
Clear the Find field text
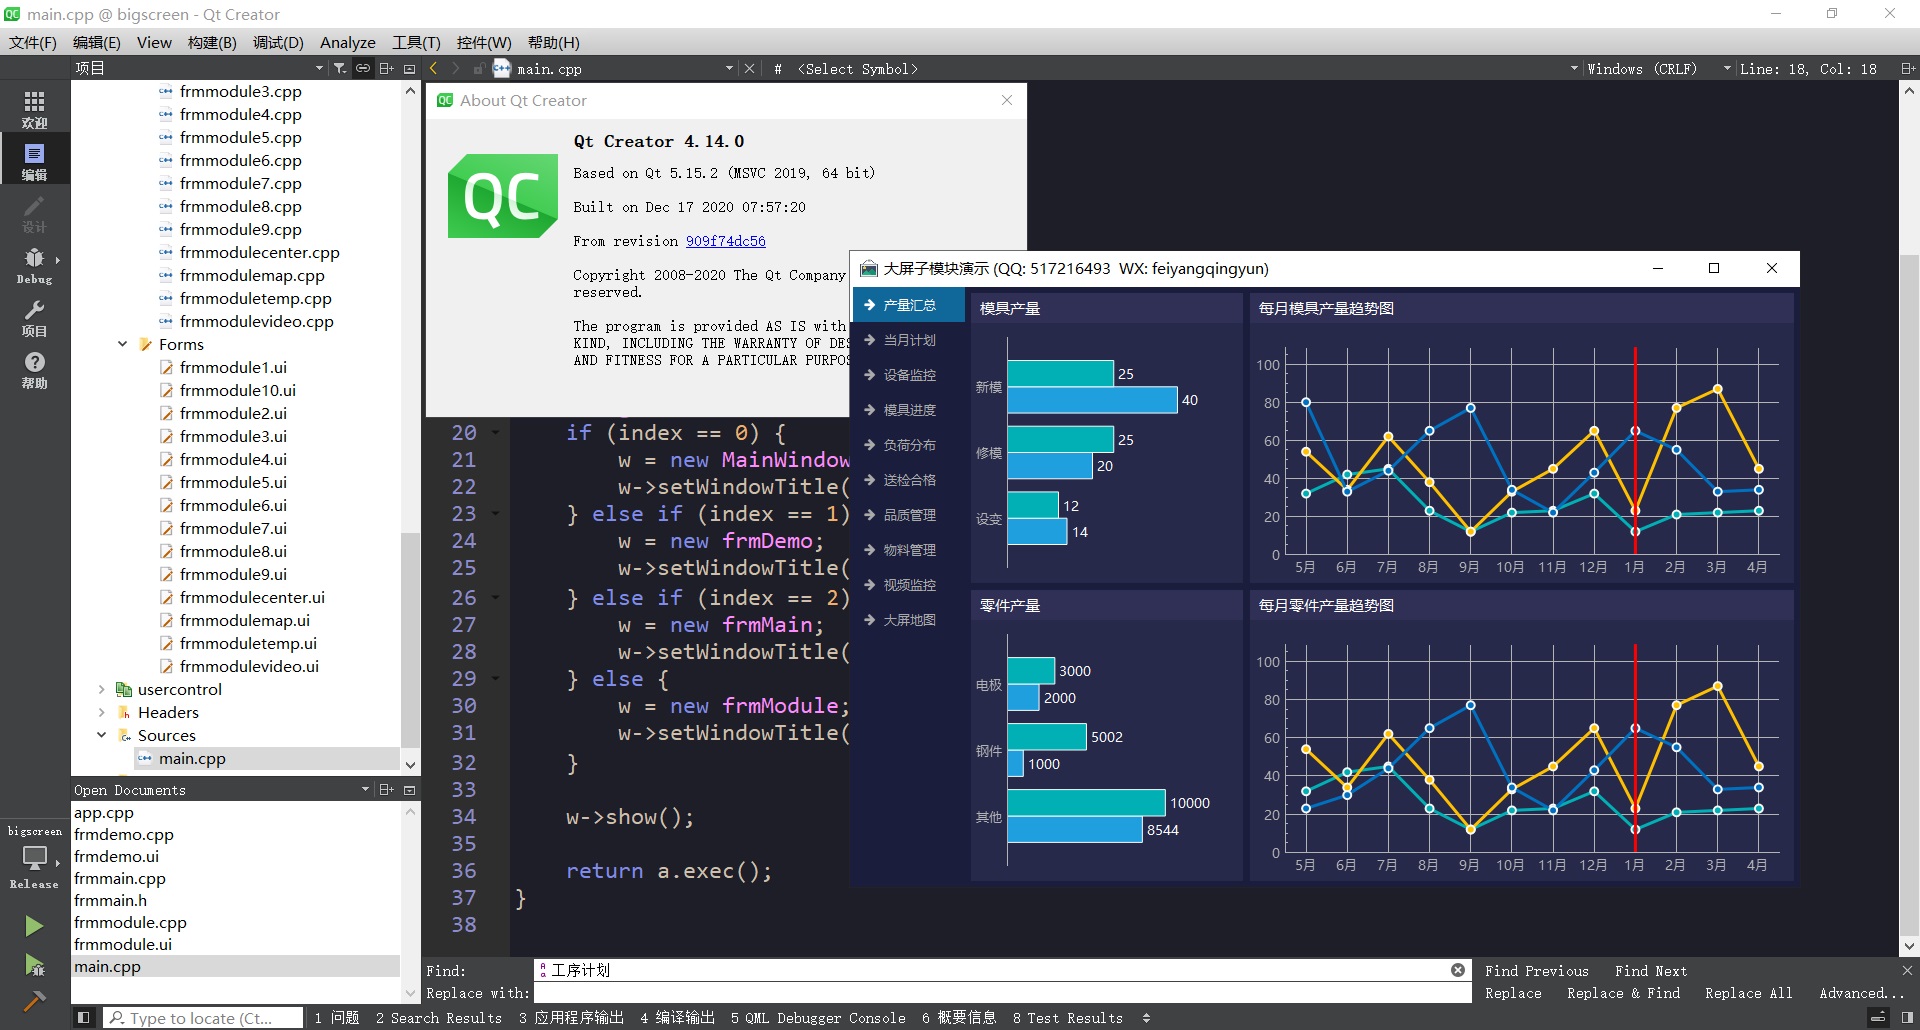pos(1457,970)
